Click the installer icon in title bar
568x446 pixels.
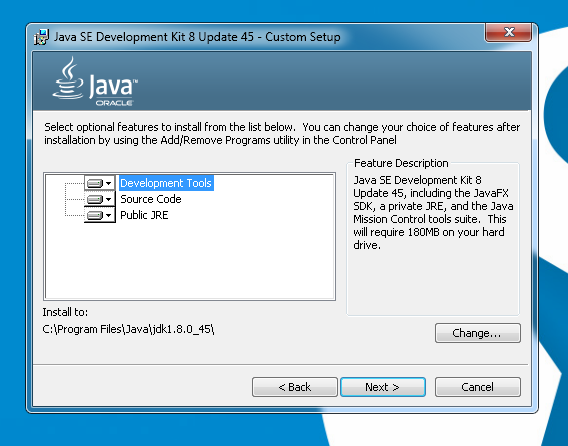tap(41, 37)
